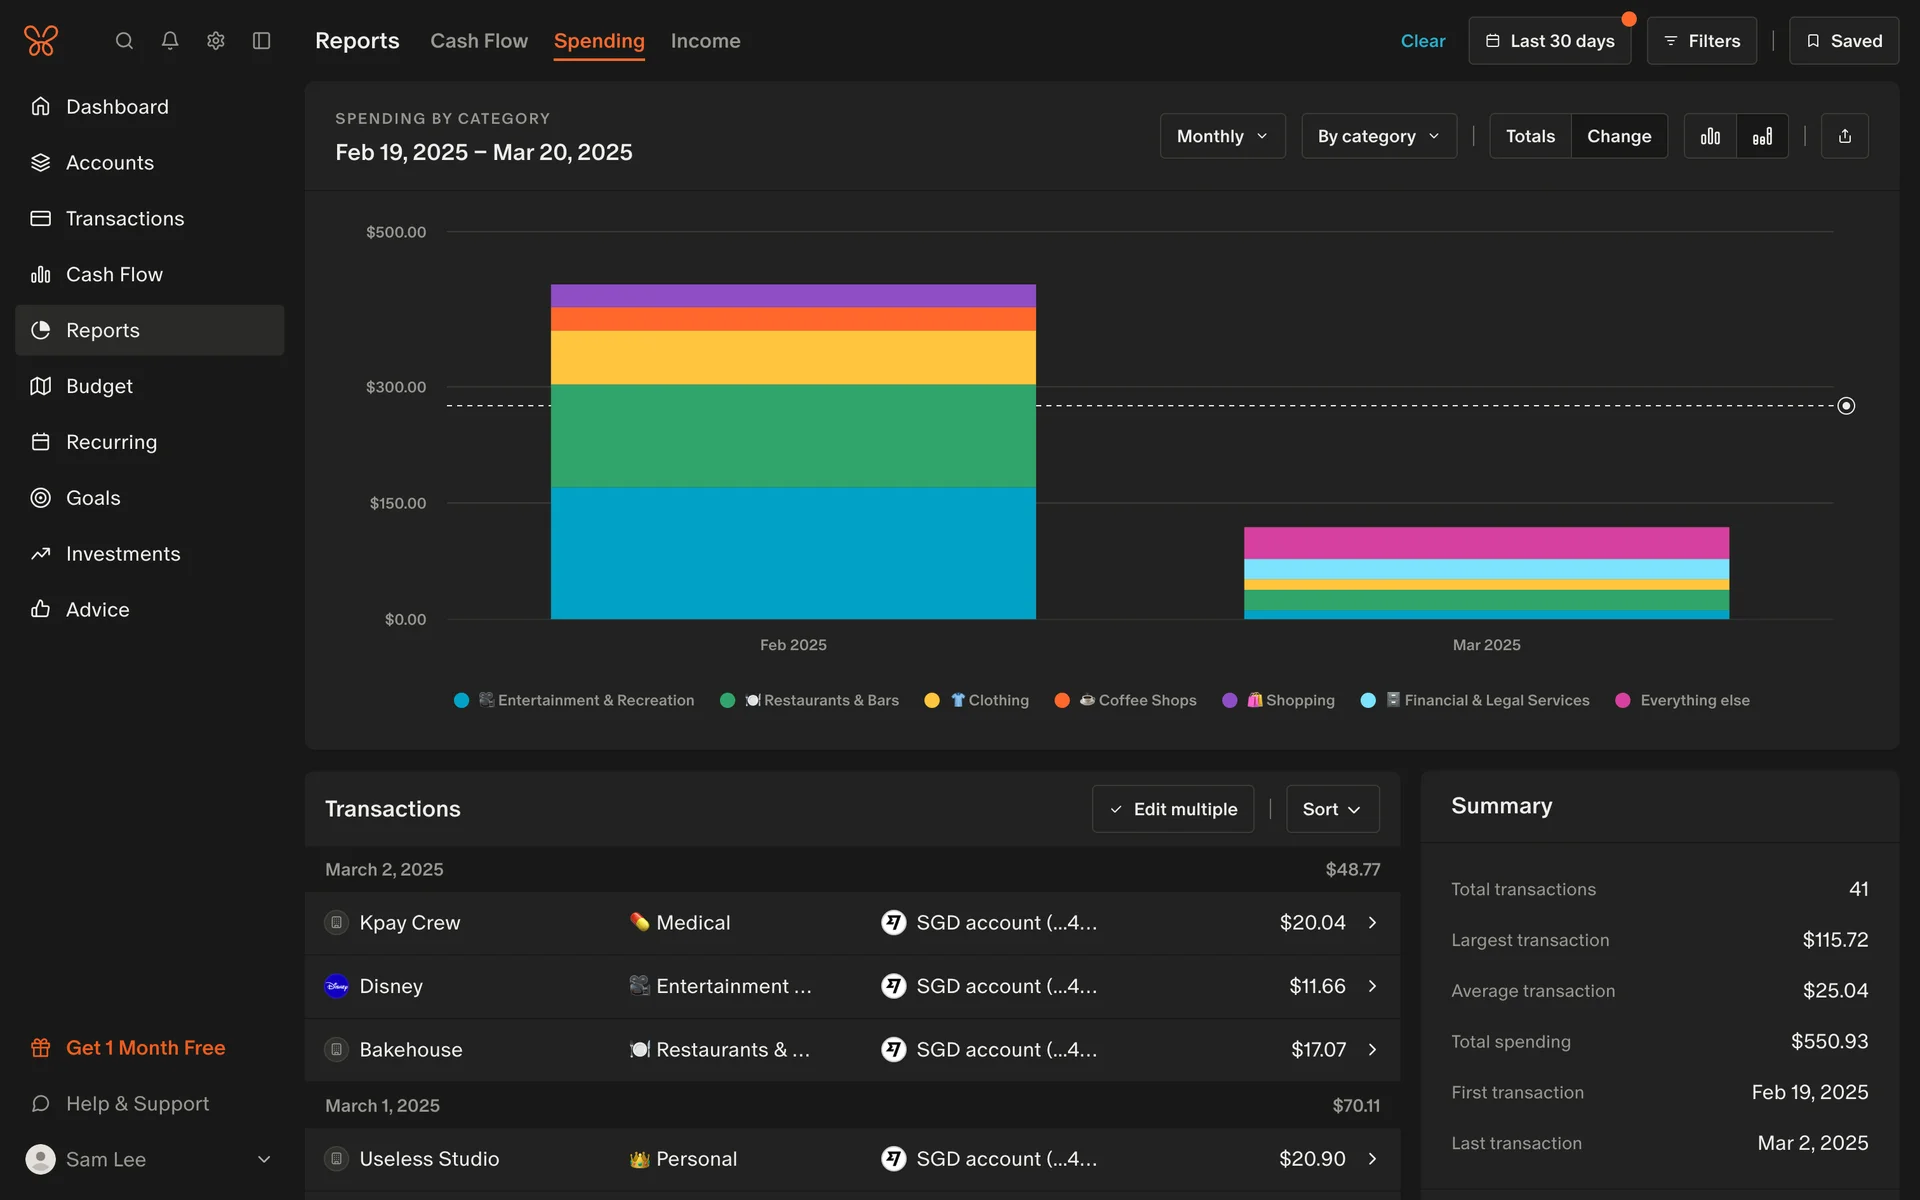This screenshot has height=1200, width=1920.
Task: Open settings gear icon in top bar
Action: [216, 41]
